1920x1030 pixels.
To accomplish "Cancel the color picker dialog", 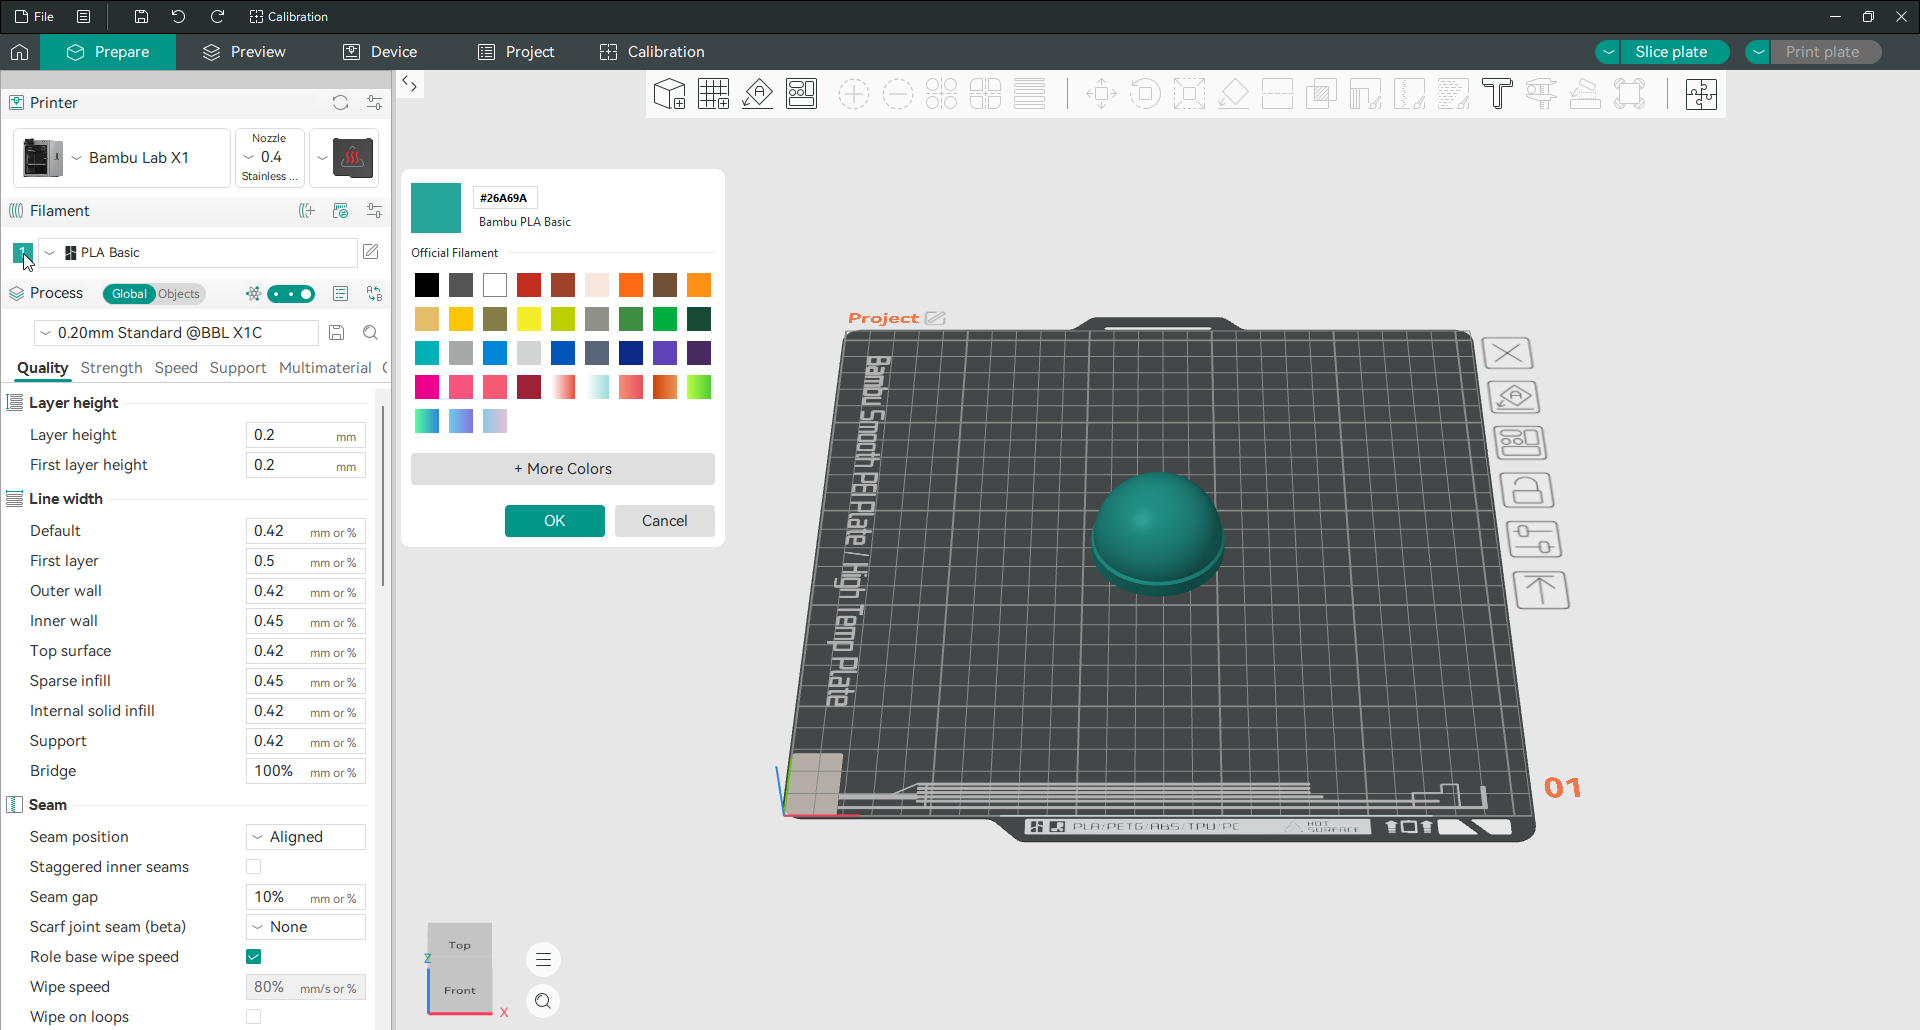I will click(x=665, y=521).
